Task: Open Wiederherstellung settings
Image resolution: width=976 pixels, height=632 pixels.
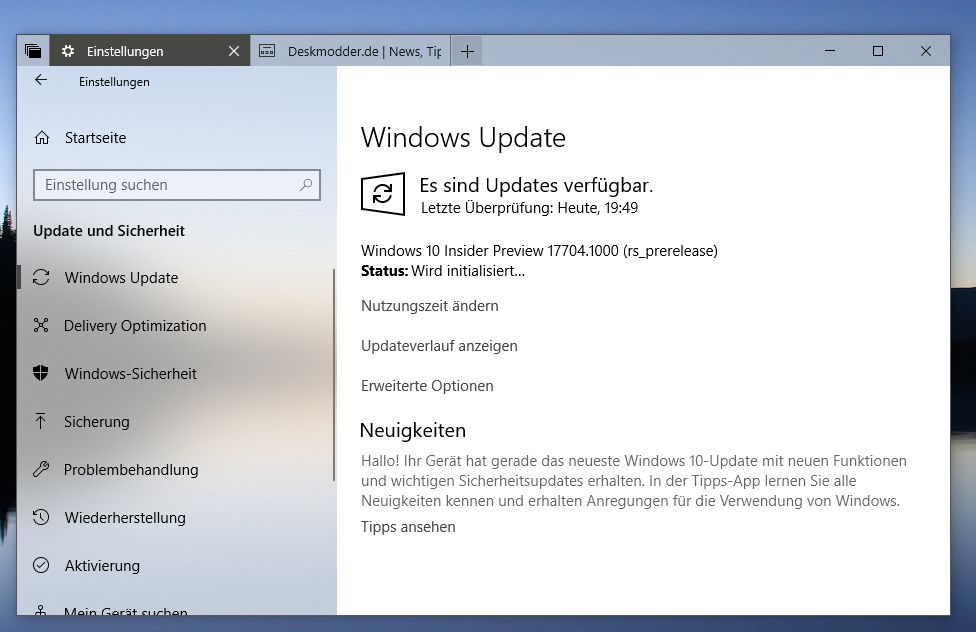Action: [x=125, y=517]
